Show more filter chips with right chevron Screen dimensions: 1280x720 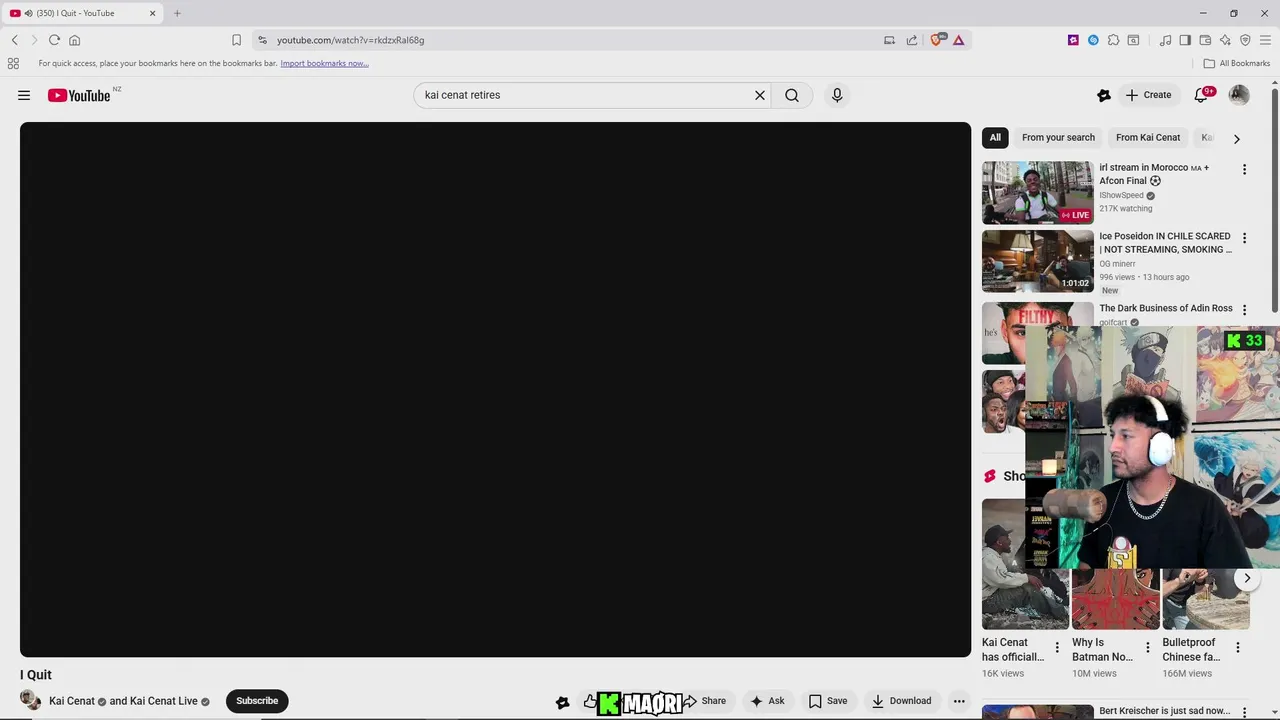[x=1236, y=139]
